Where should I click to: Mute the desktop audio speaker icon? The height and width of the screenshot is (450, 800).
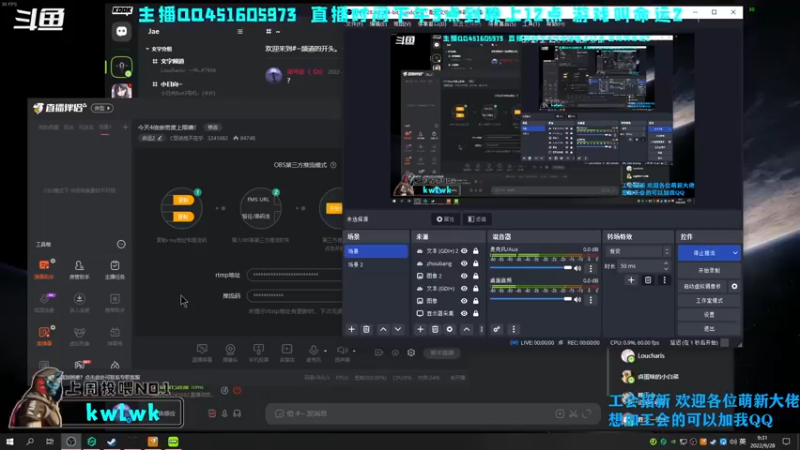tap(578, 300)
